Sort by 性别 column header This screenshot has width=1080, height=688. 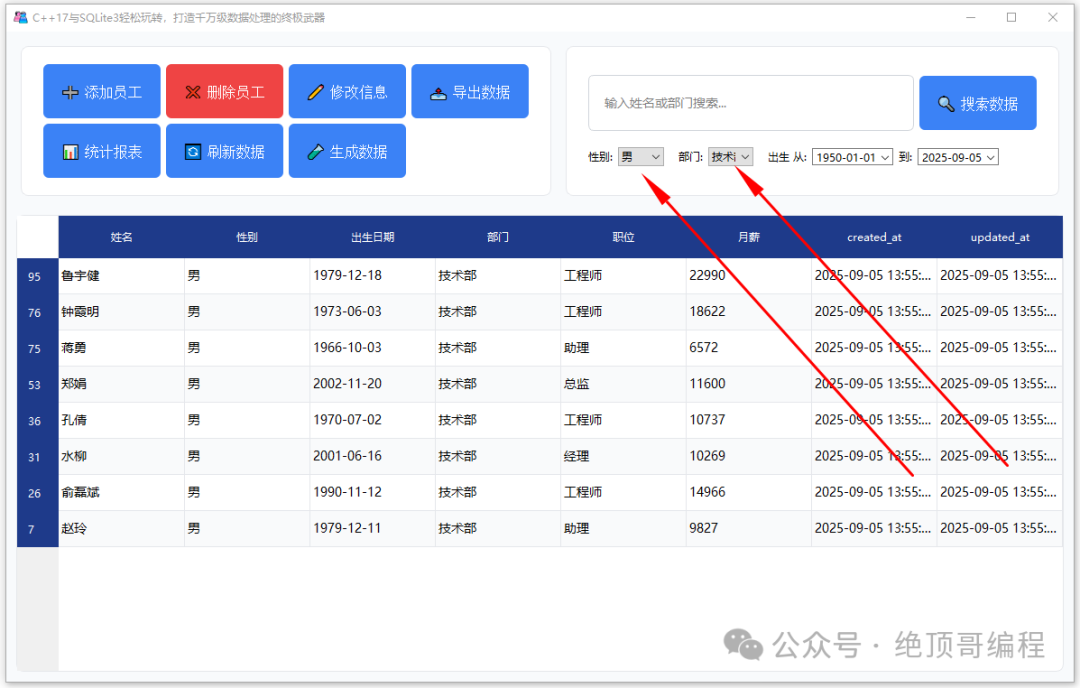click(247, 238)
